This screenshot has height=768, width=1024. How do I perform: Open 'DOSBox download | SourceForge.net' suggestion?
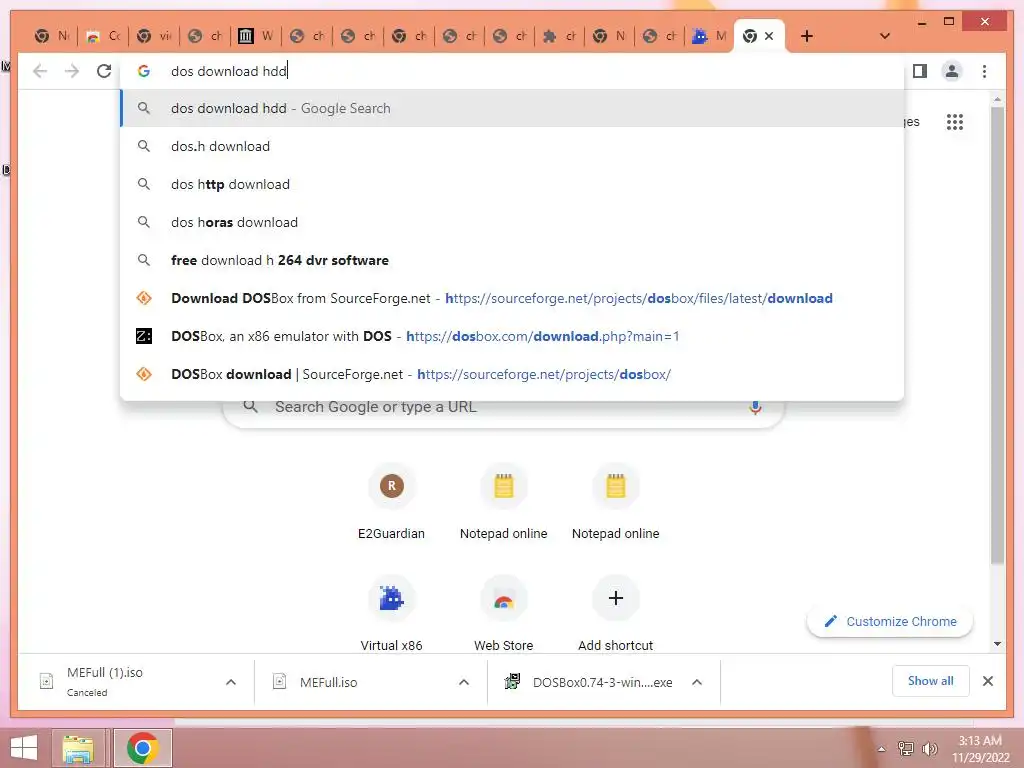512,374
